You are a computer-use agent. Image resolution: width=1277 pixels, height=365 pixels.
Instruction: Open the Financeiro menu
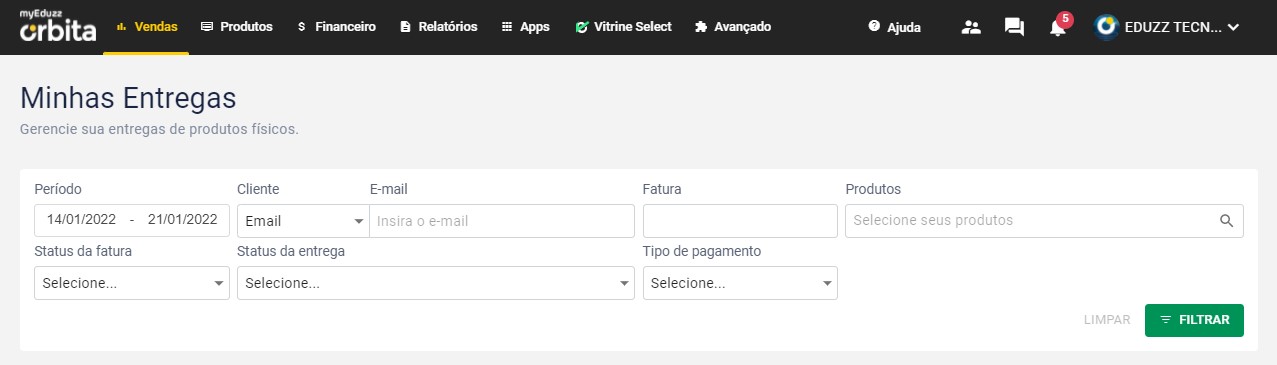(x=337, y=27)
